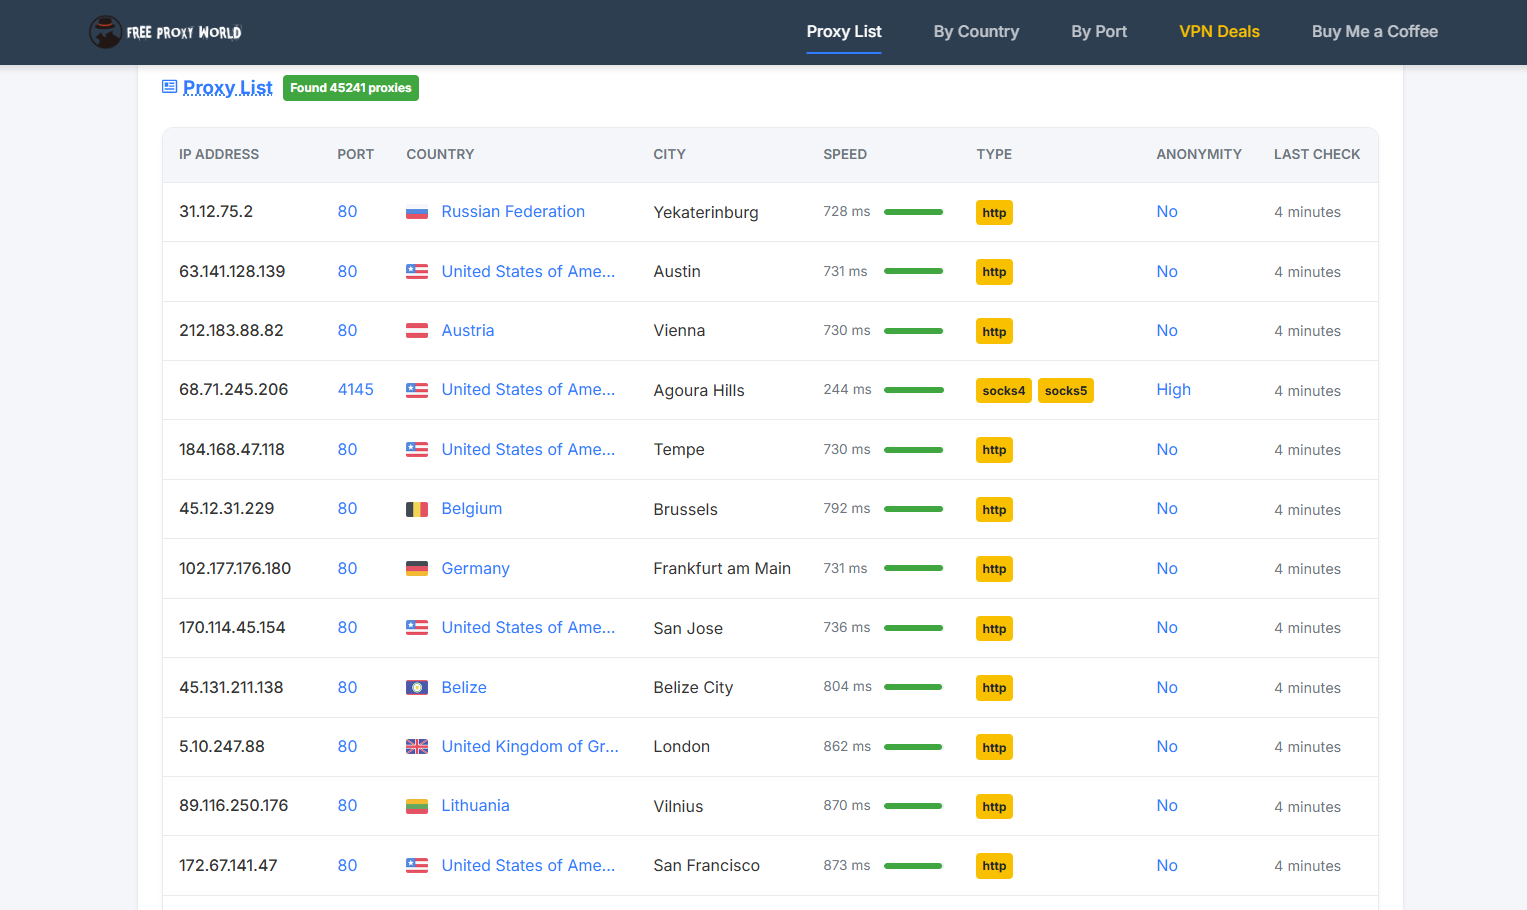Screen dimensions: 1527x910
Task: Open the Germany country link
Action: click(x=476, y=568)
